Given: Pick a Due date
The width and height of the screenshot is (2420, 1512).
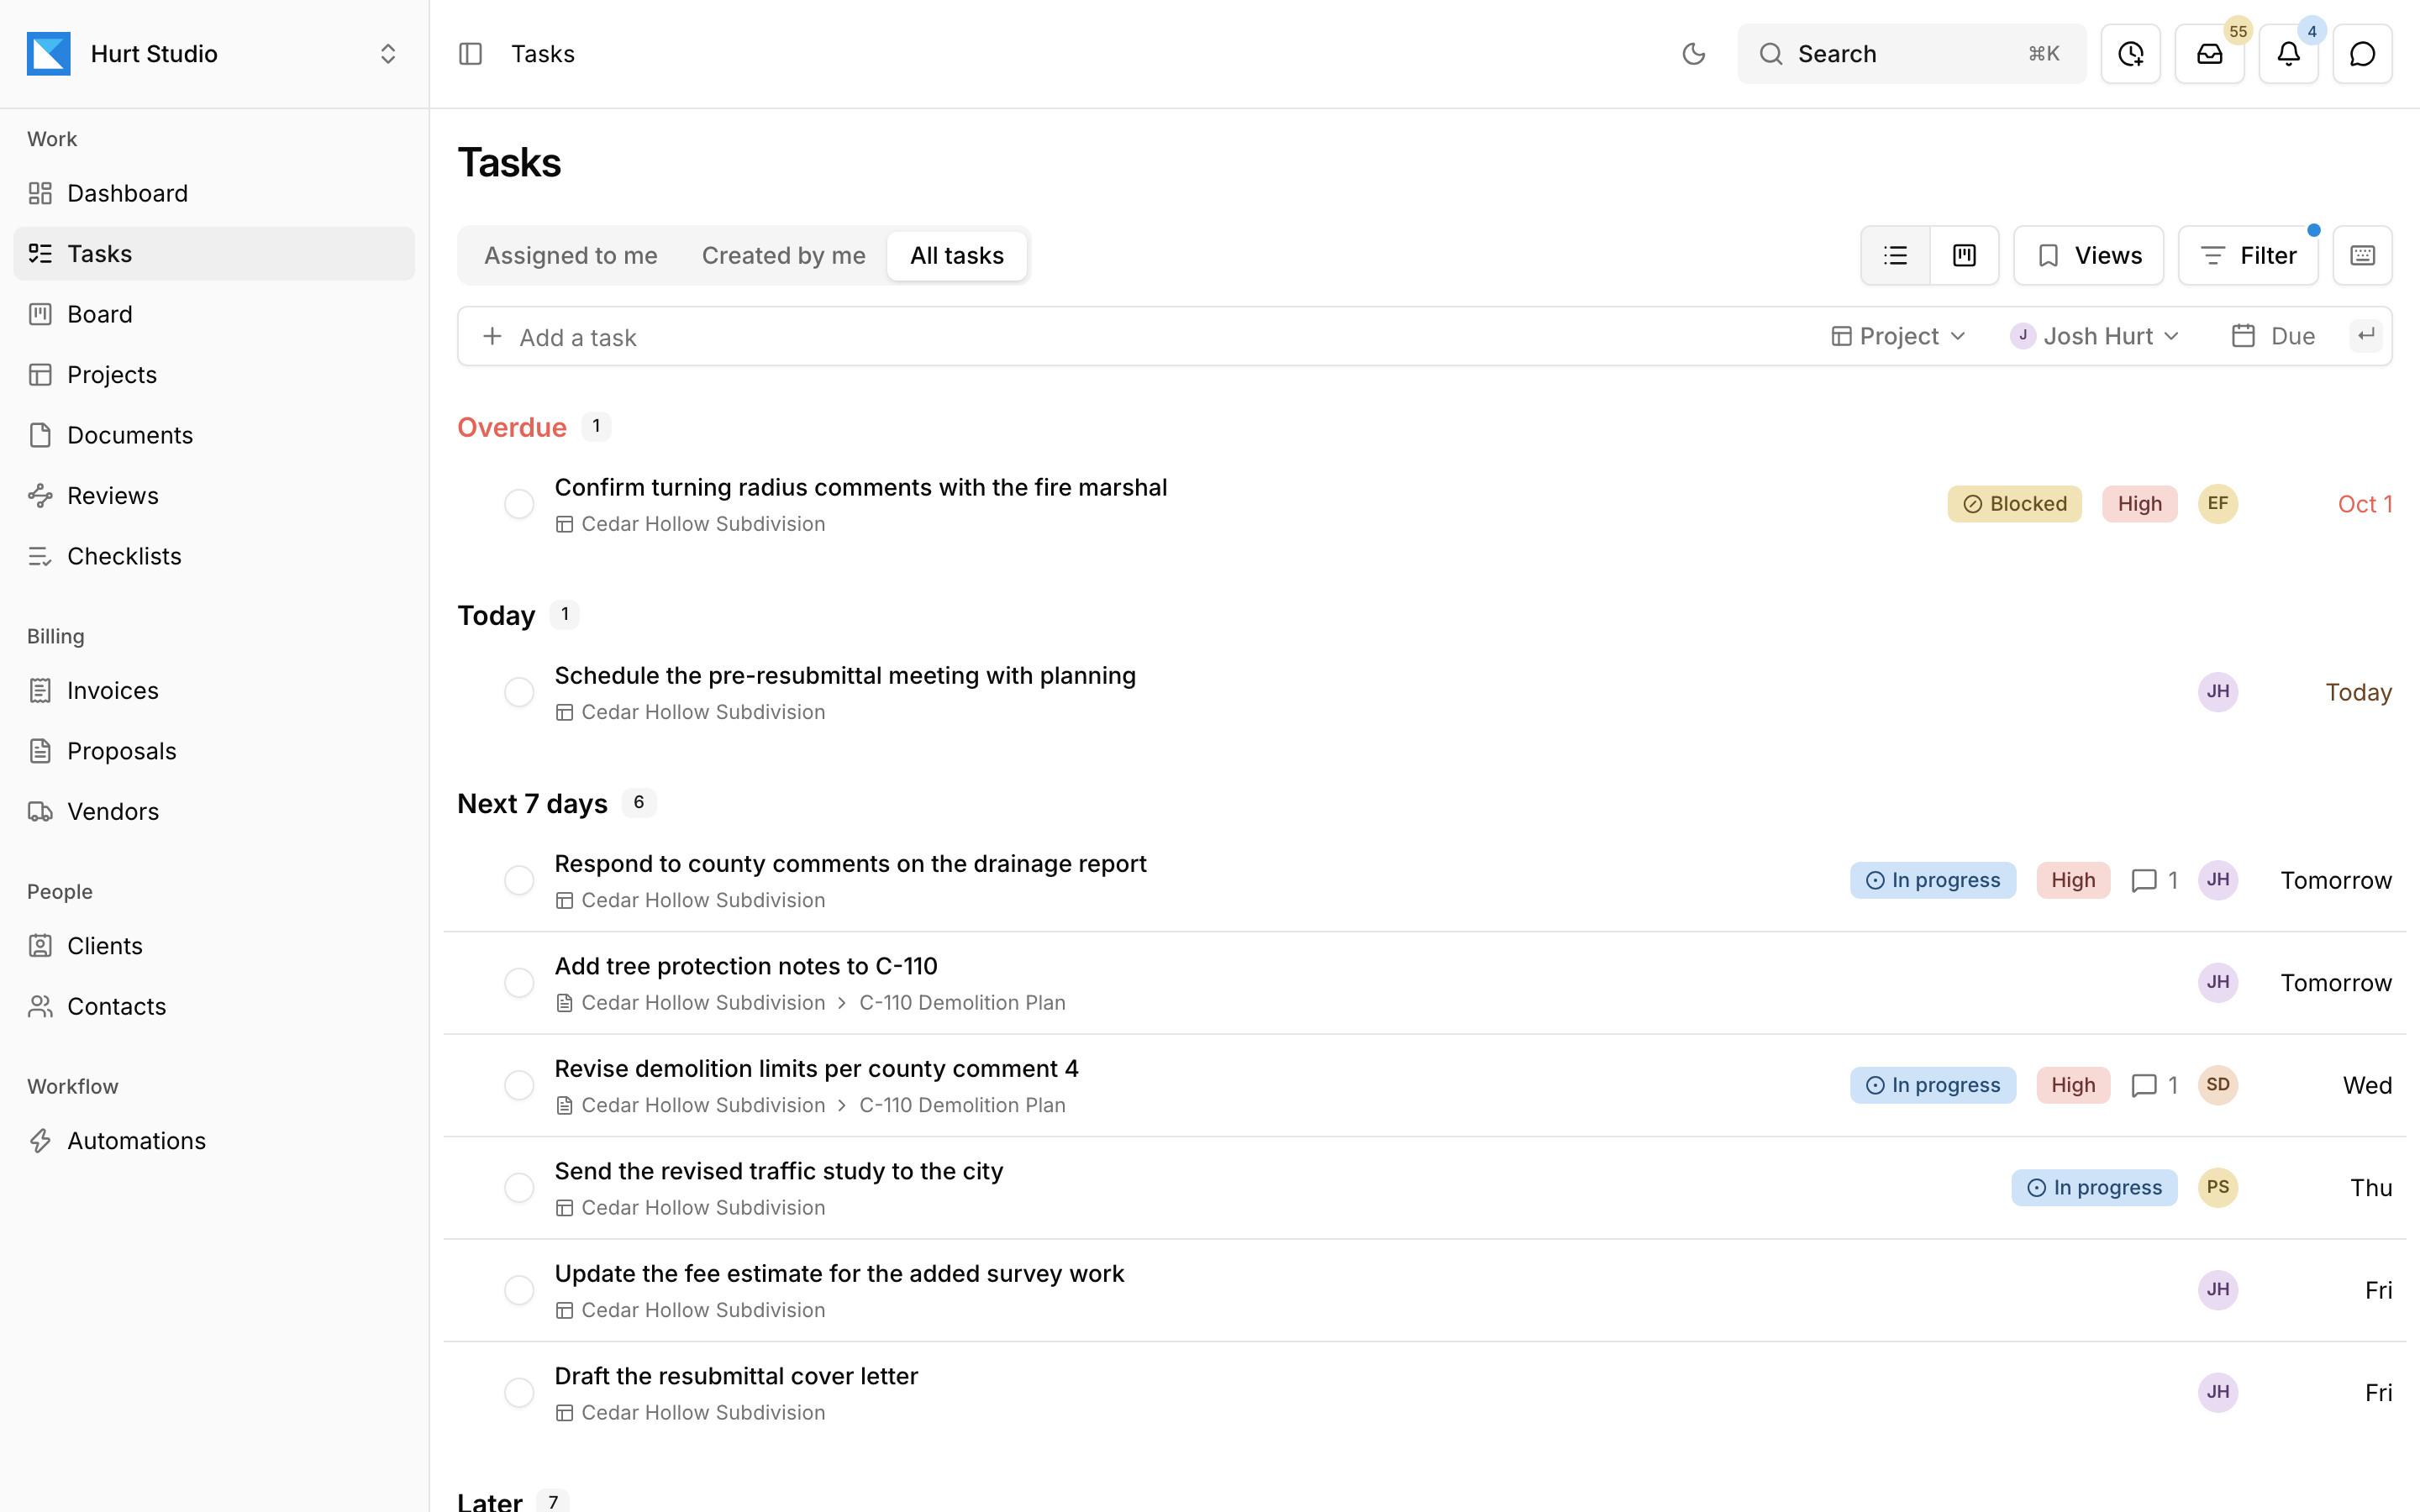Looking at the screenshot, I should click(2272, 336).
